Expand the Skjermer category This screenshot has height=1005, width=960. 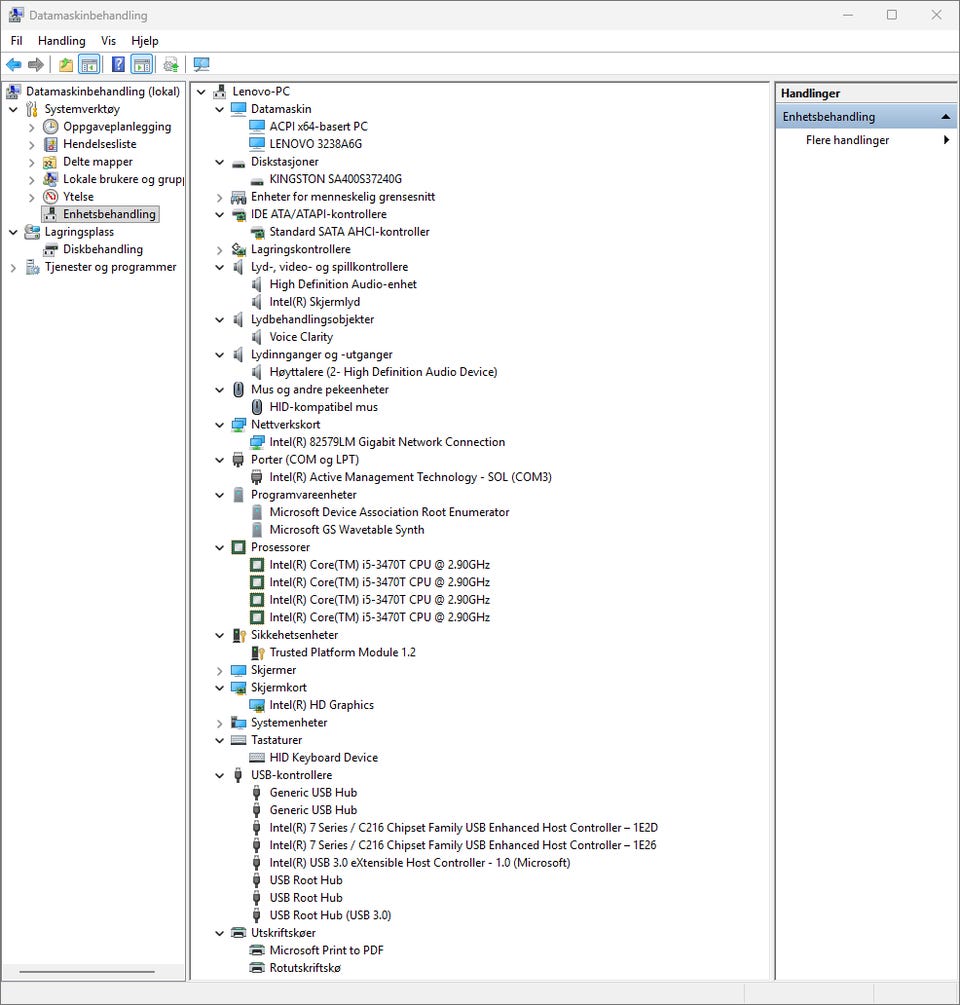point(219,670)
